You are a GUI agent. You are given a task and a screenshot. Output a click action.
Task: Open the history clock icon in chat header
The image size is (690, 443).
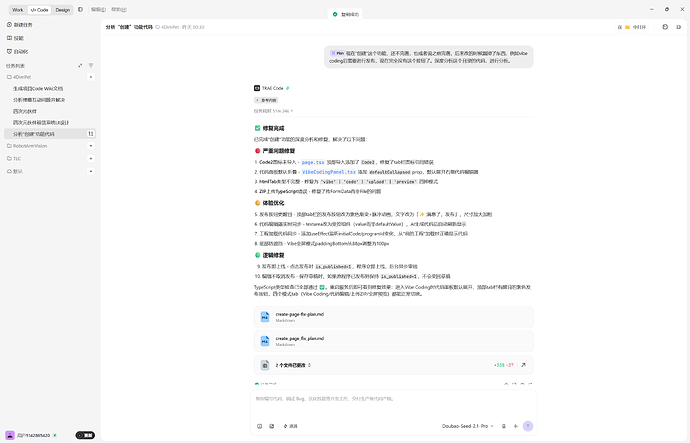pyautogui.click(x=665, y=27)
